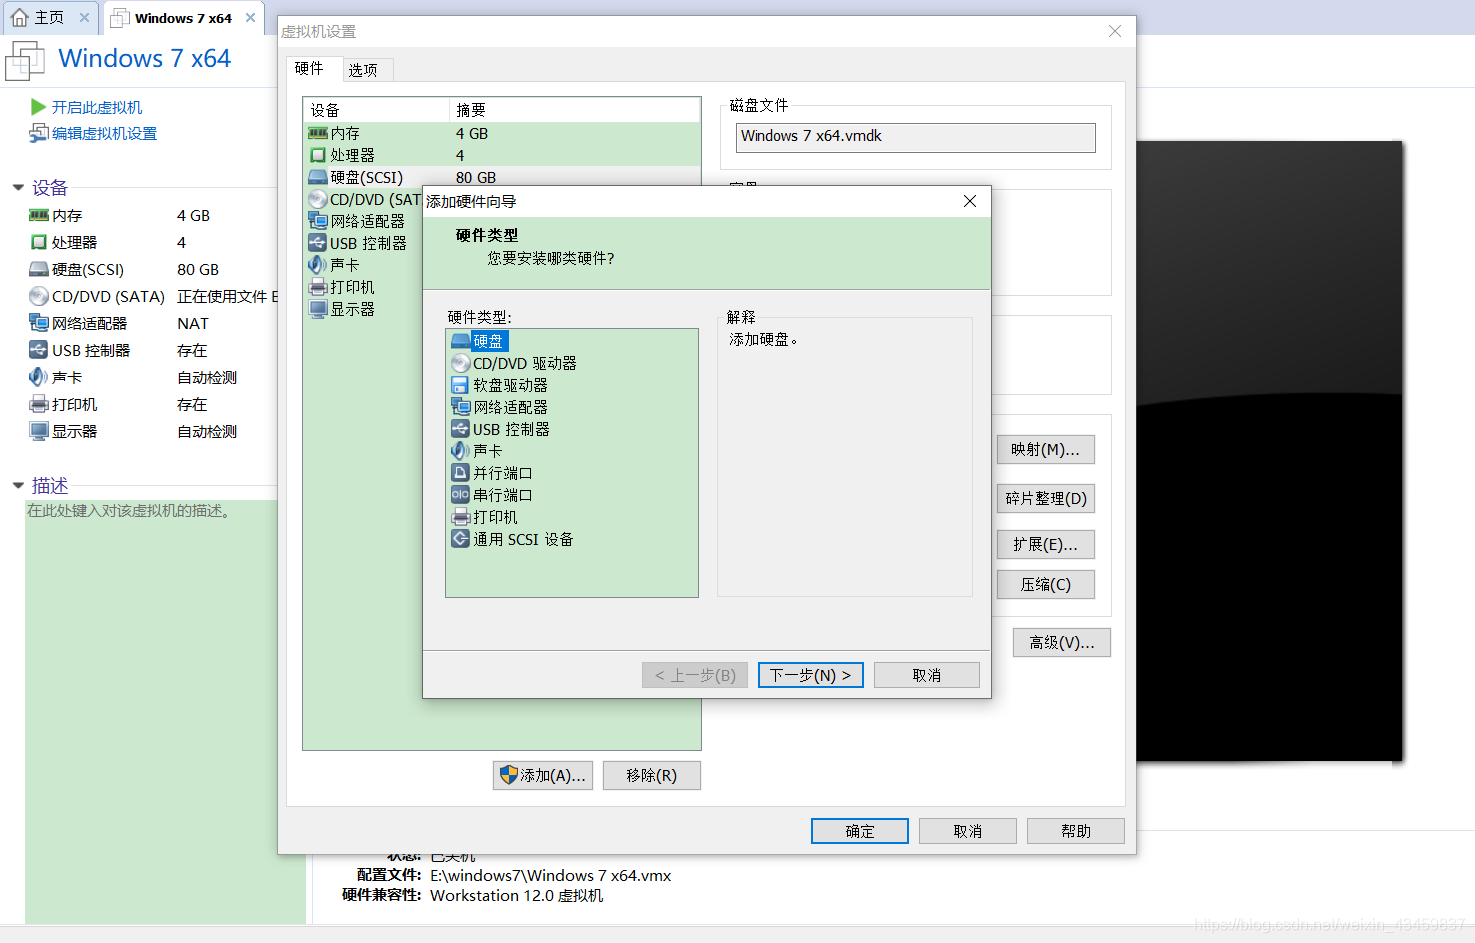1475x943 pixels.
Task: Click the 摘要 column header
Action: (x=575, y=110)
